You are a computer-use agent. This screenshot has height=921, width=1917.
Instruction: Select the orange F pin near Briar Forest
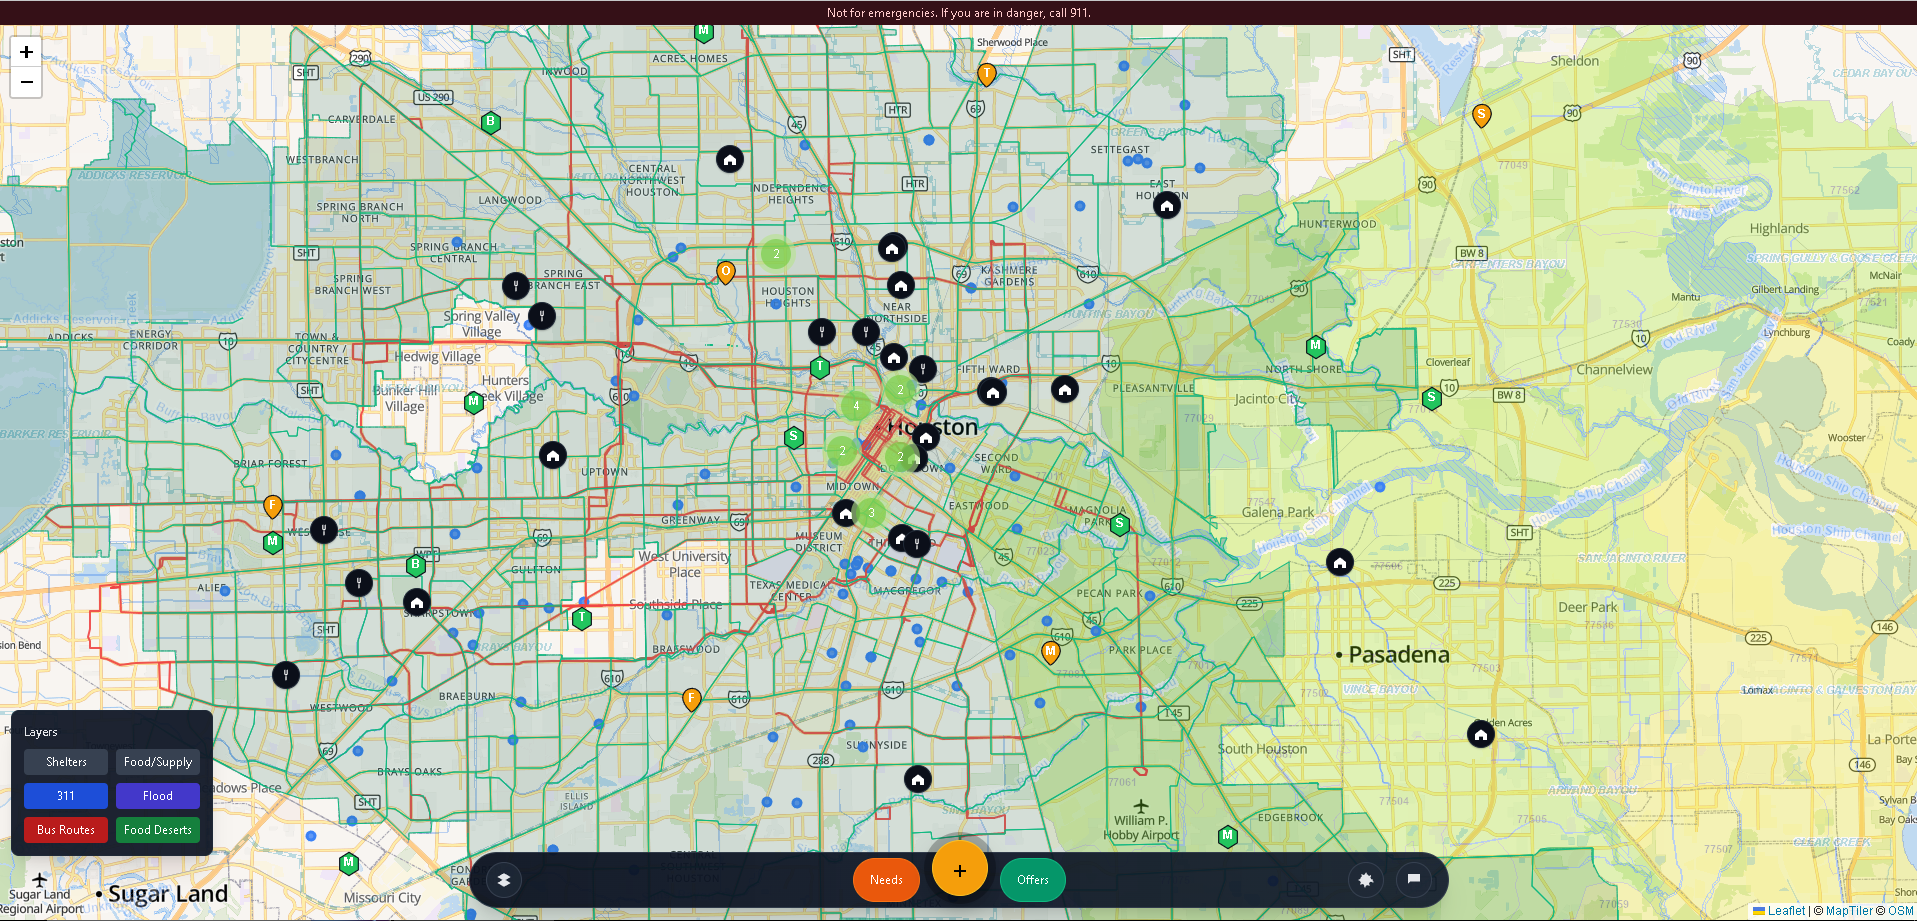pyautogui.click(x=273, y=507)
